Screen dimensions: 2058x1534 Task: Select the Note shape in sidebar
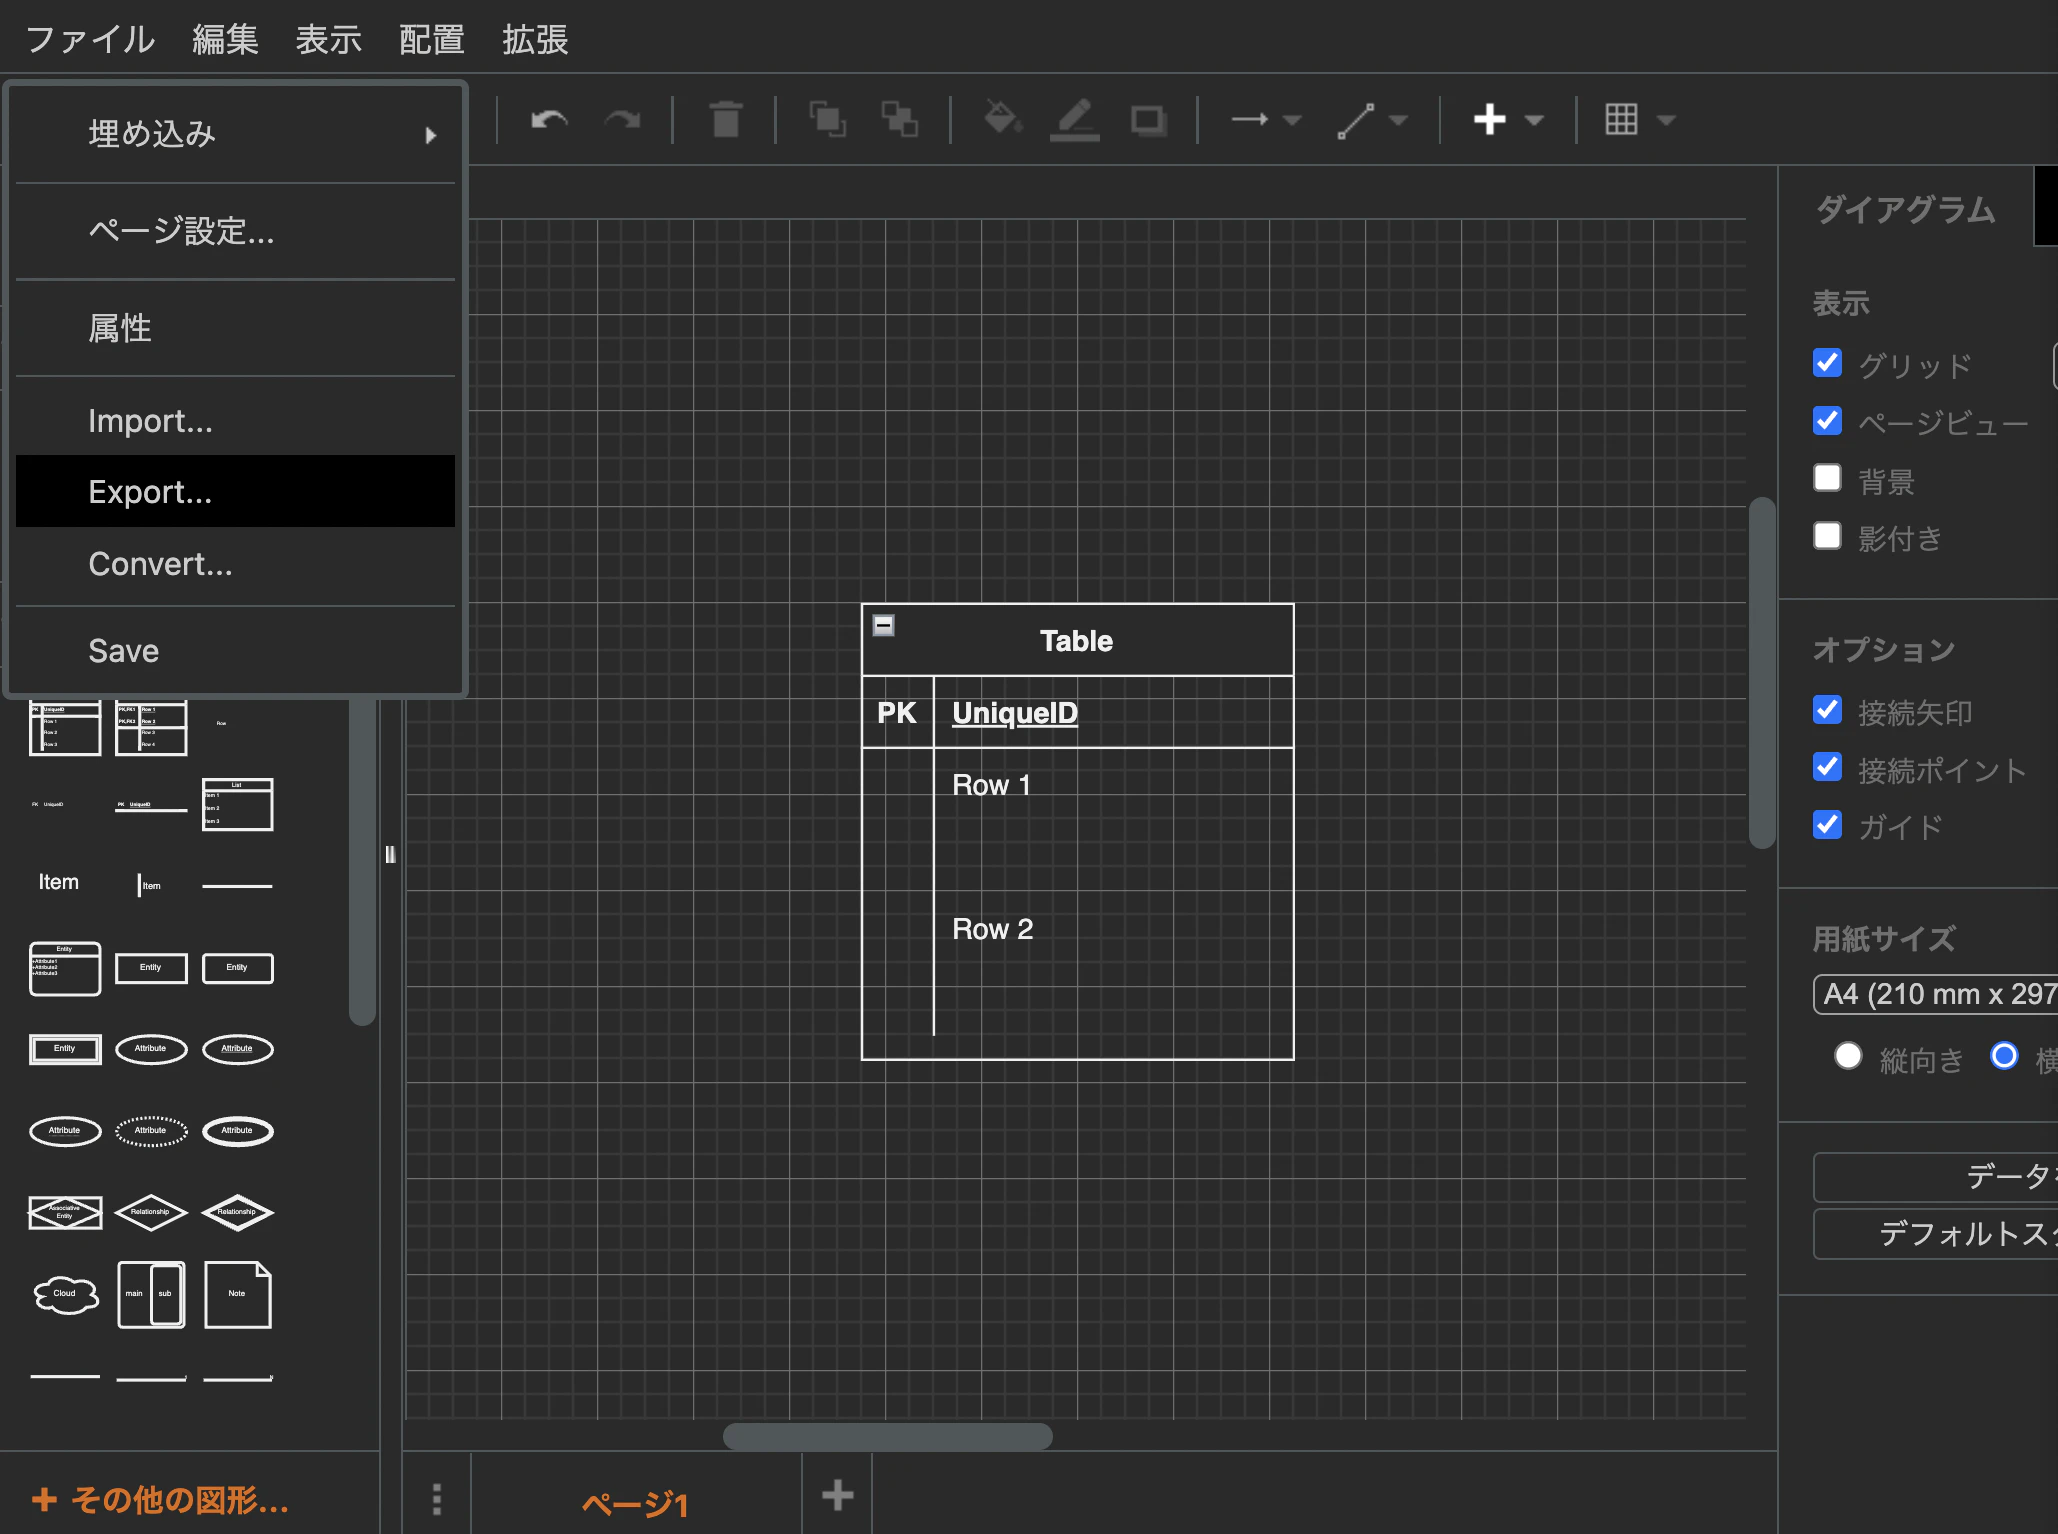click(237, 1294)
